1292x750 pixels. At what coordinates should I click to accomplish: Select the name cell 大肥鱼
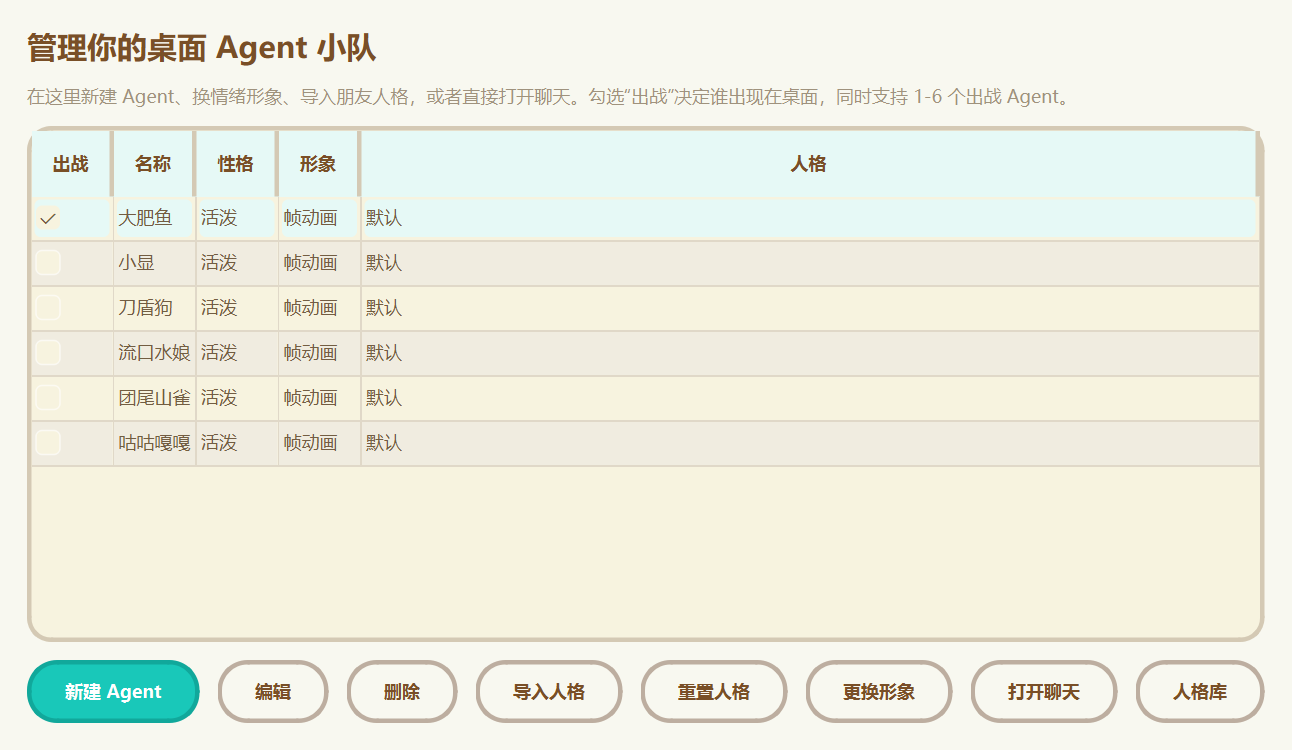tap(154, 218)
